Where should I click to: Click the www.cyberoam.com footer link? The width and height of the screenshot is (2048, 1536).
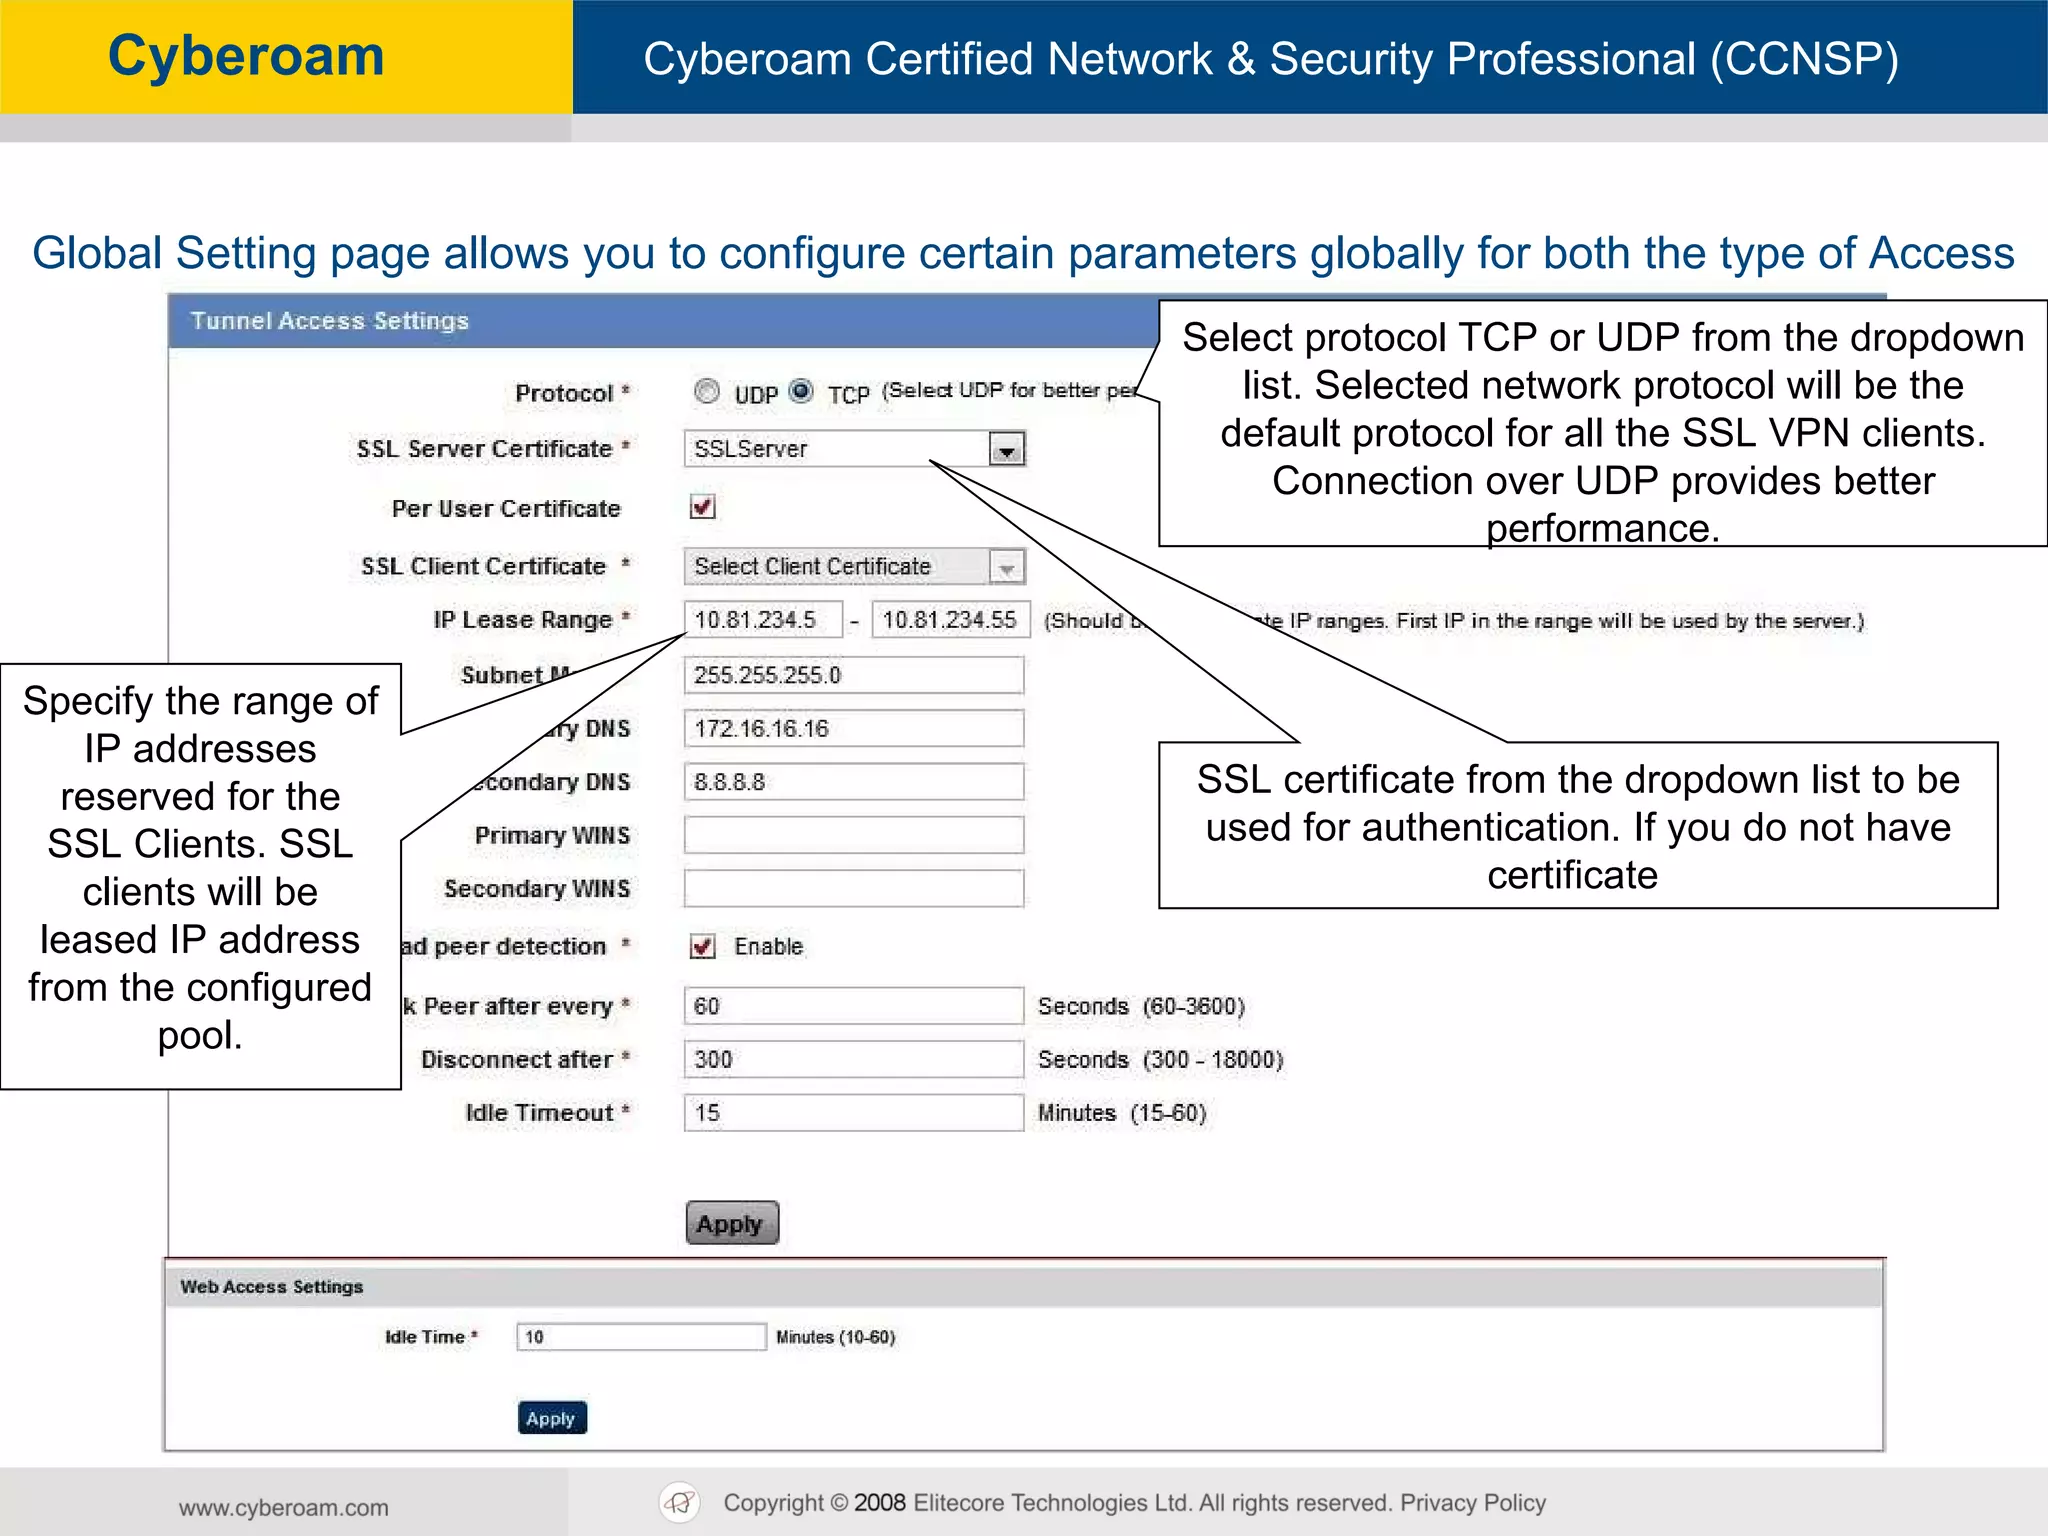point(284,1508)
